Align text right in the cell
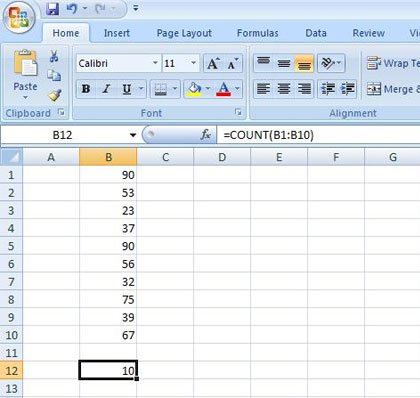Viewport: 420px width, 398px height. tap(304, 89)
